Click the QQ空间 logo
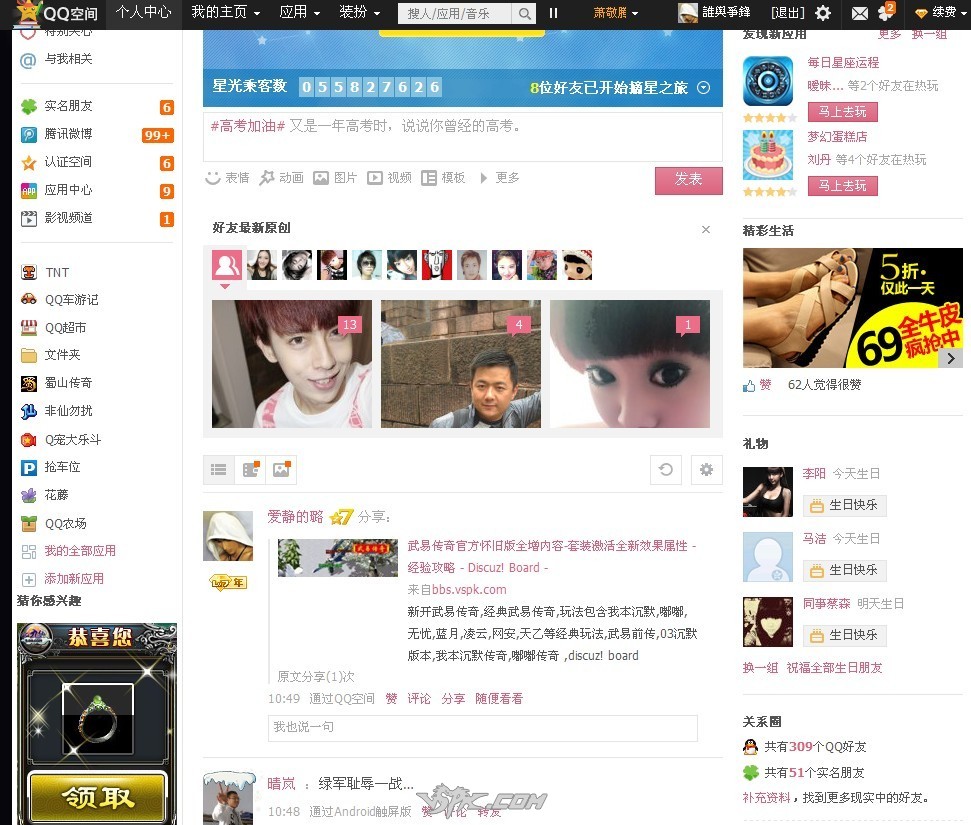Image resolution: width=971 pixels, height=825 pixels. click(x=58, y=12)
